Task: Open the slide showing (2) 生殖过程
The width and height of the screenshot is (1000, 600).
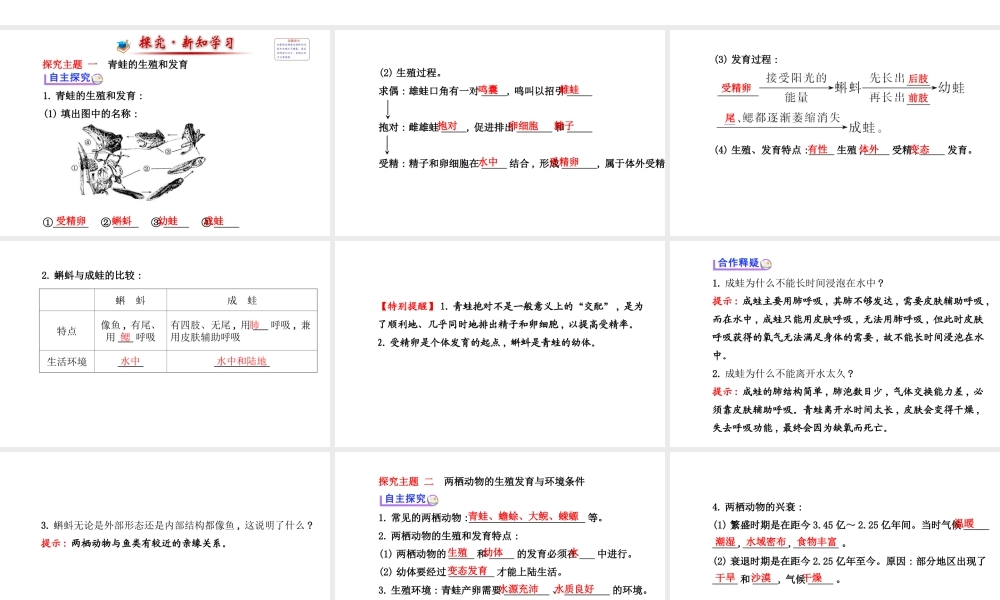Action: (499, 133)
